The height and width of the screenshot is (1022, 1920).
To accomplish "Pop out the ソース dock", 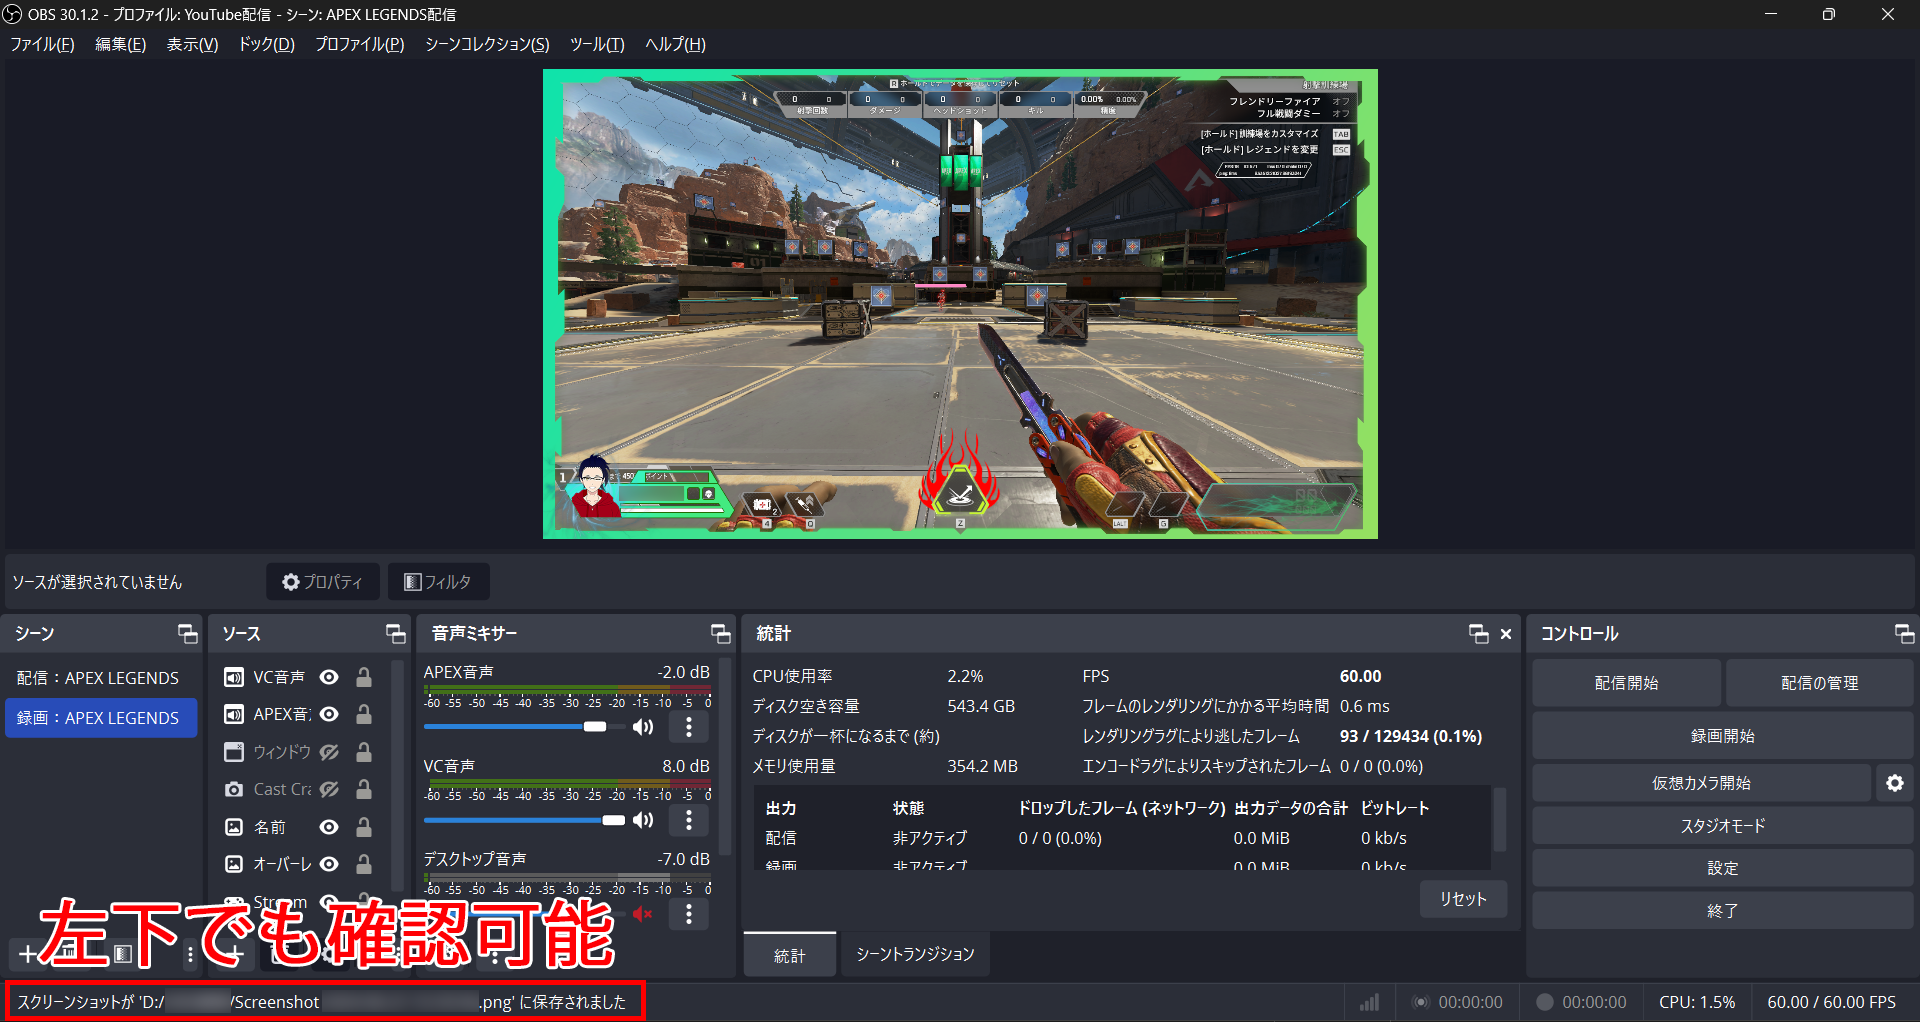I will tap(396, 633).
